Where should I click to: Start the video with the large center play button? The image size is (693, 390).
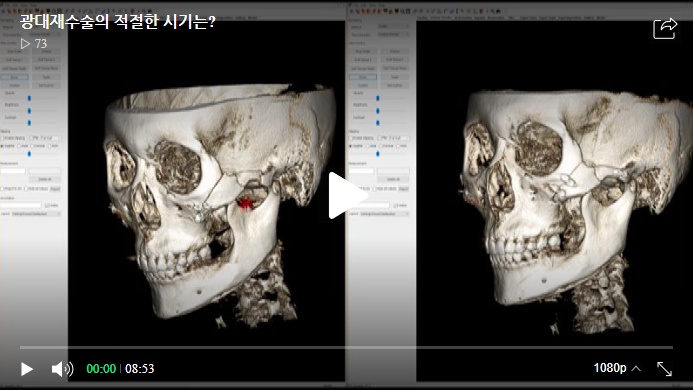point(346,195)
